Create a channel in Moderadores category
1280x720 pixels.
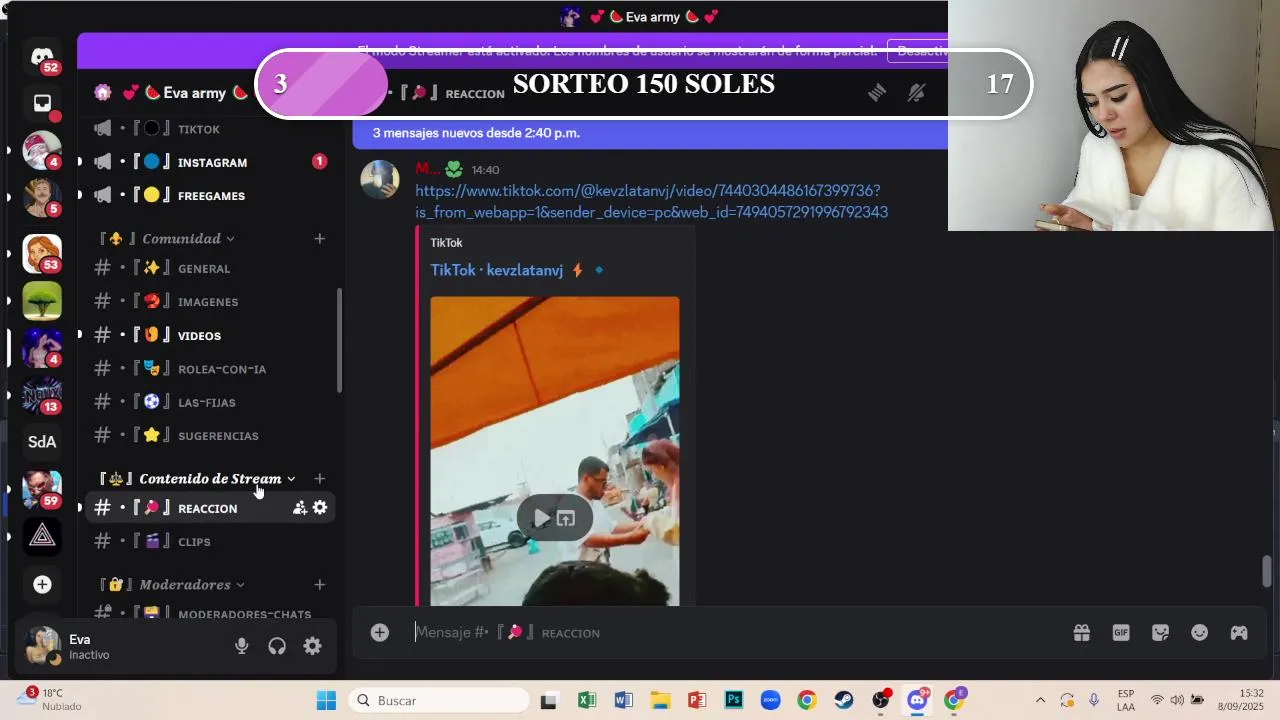(320, 585)
